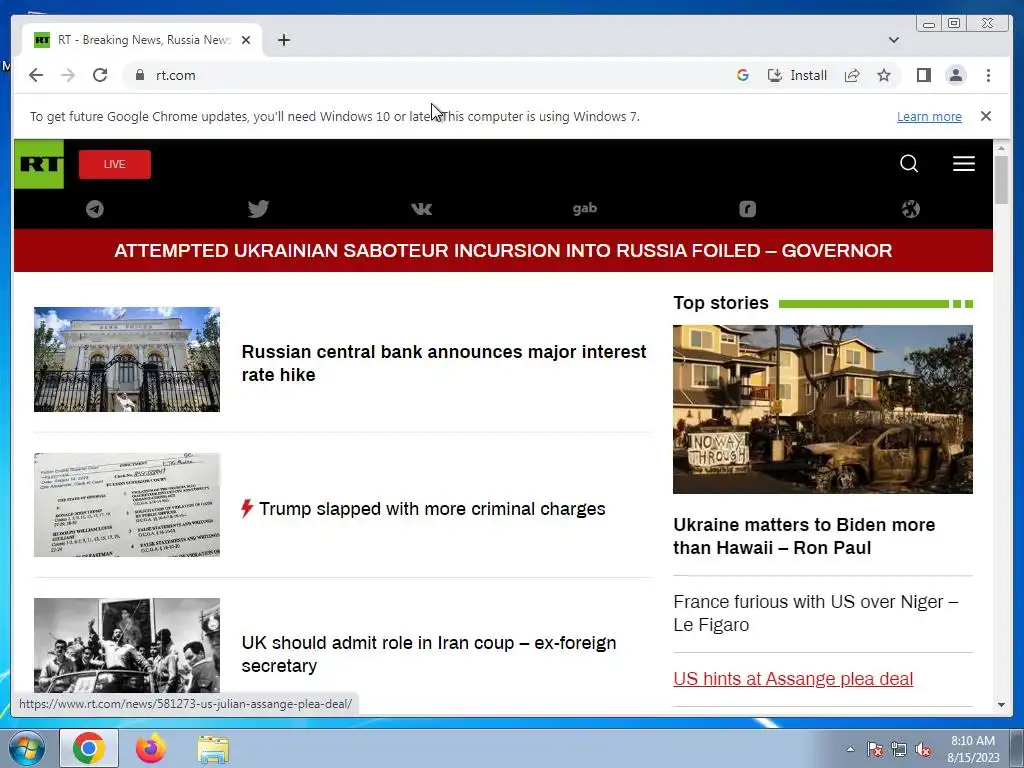The width and height of the screenshot is (1024, 768).
Task: Open Trump slapped with criminal charges headline
Action: [x=432, y=509]
